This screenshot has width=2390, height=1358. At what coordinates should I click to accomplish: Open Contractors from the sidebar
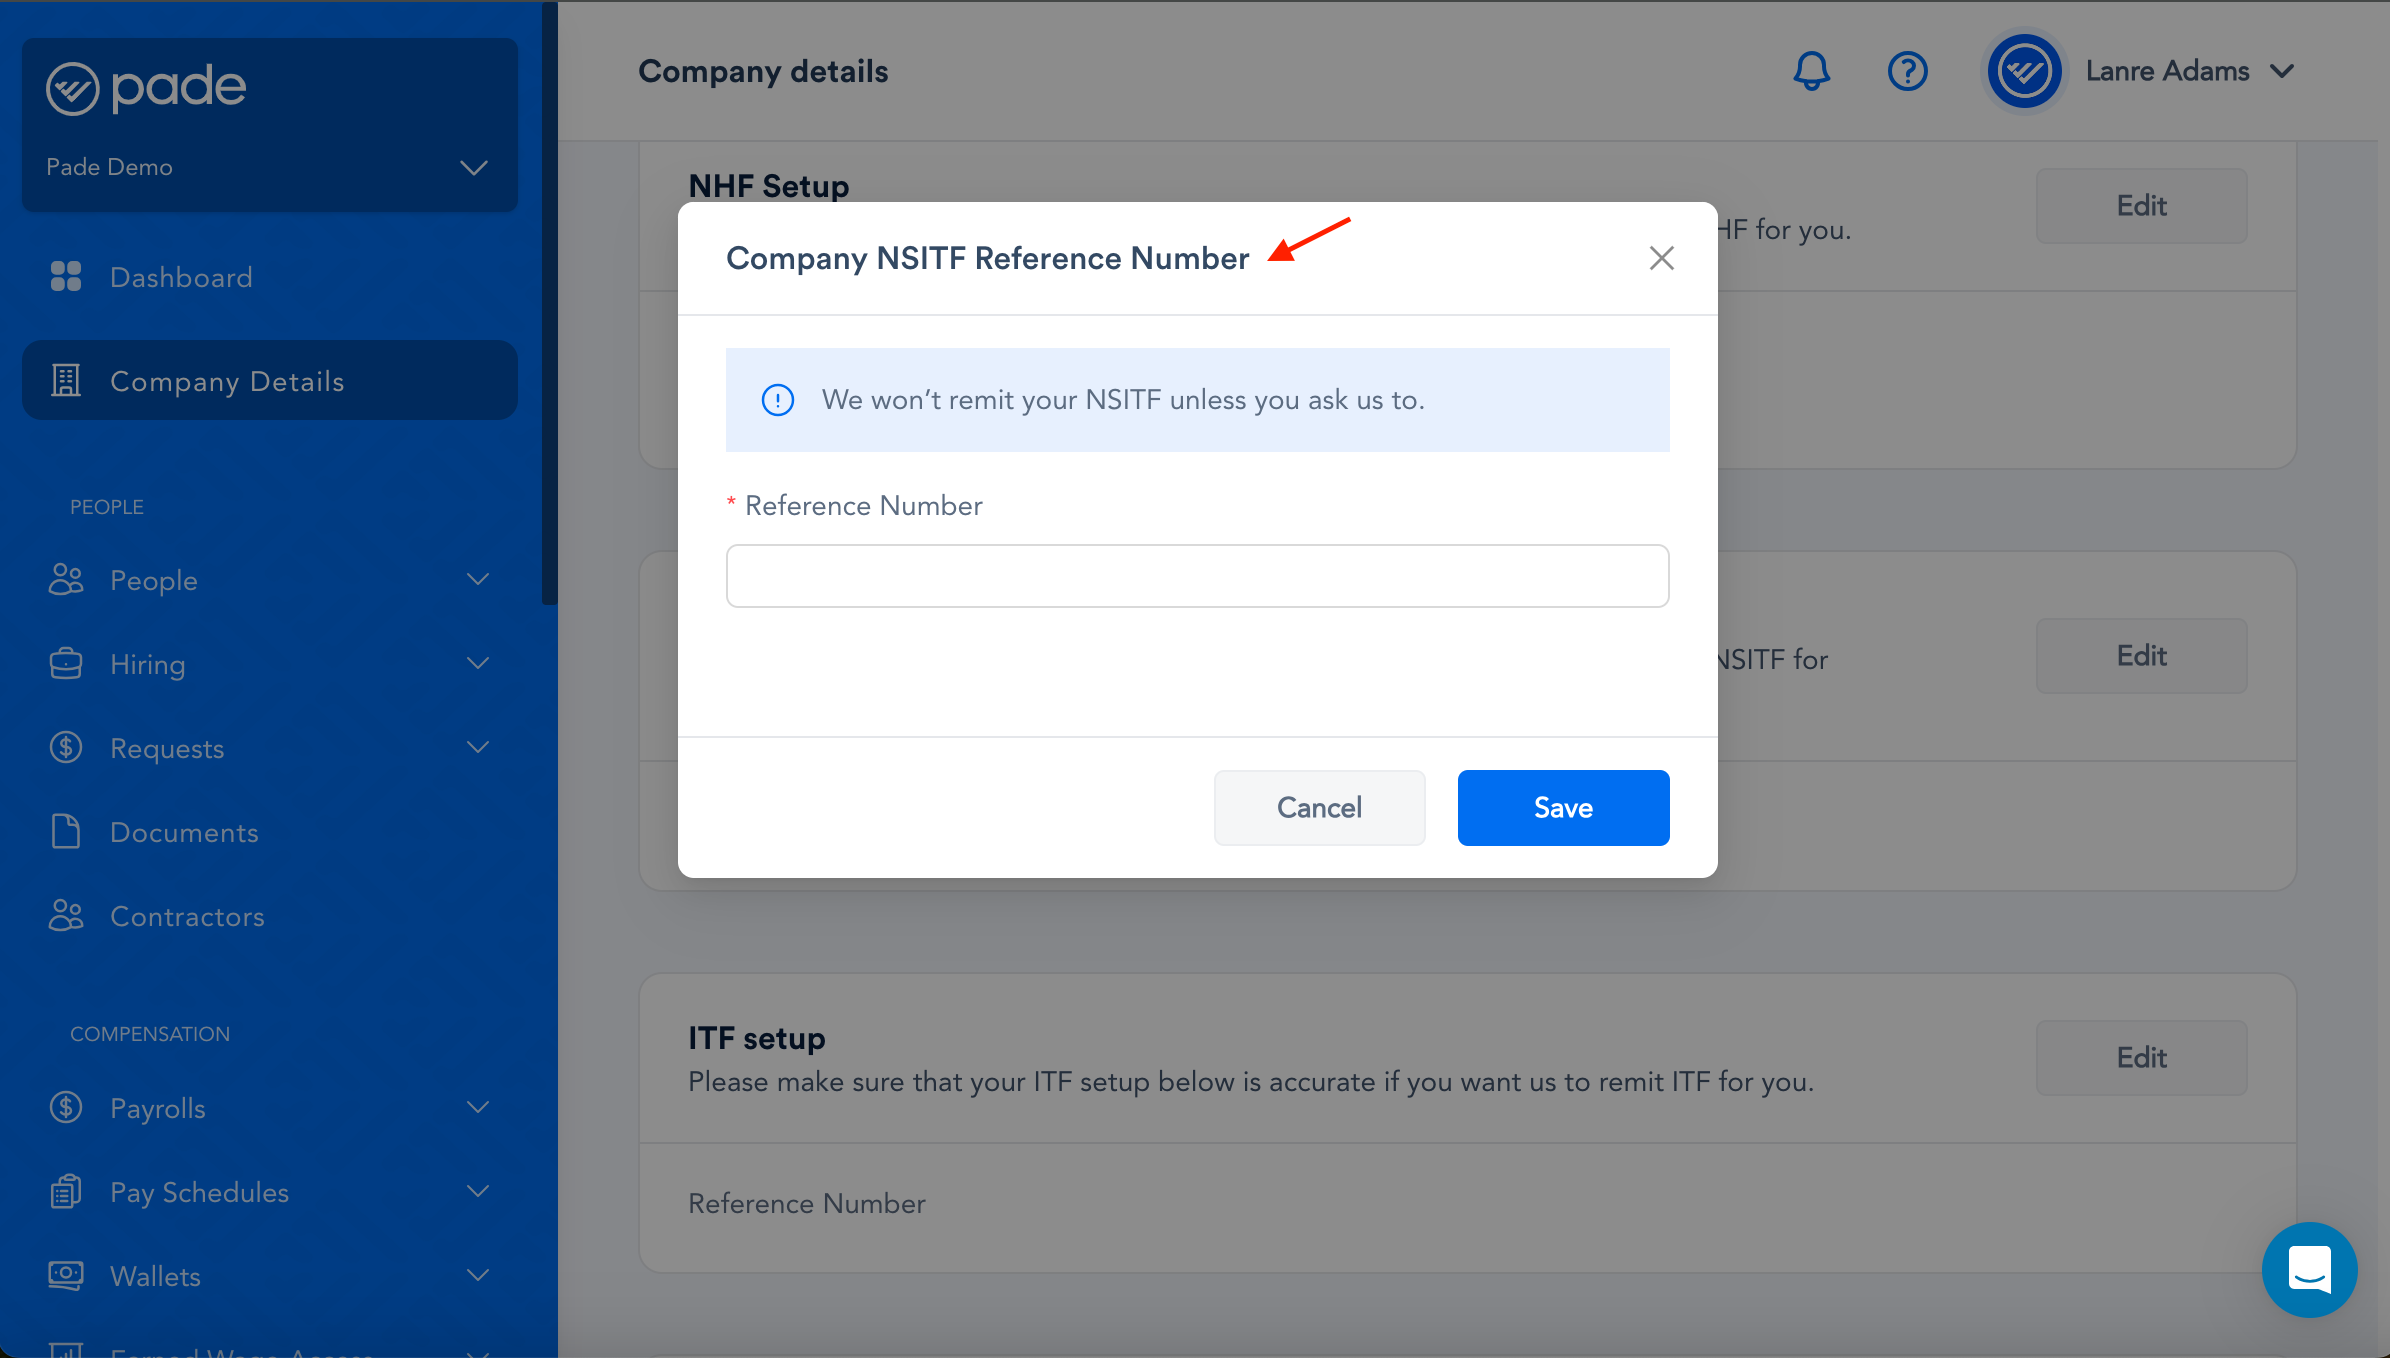[187, 916]
